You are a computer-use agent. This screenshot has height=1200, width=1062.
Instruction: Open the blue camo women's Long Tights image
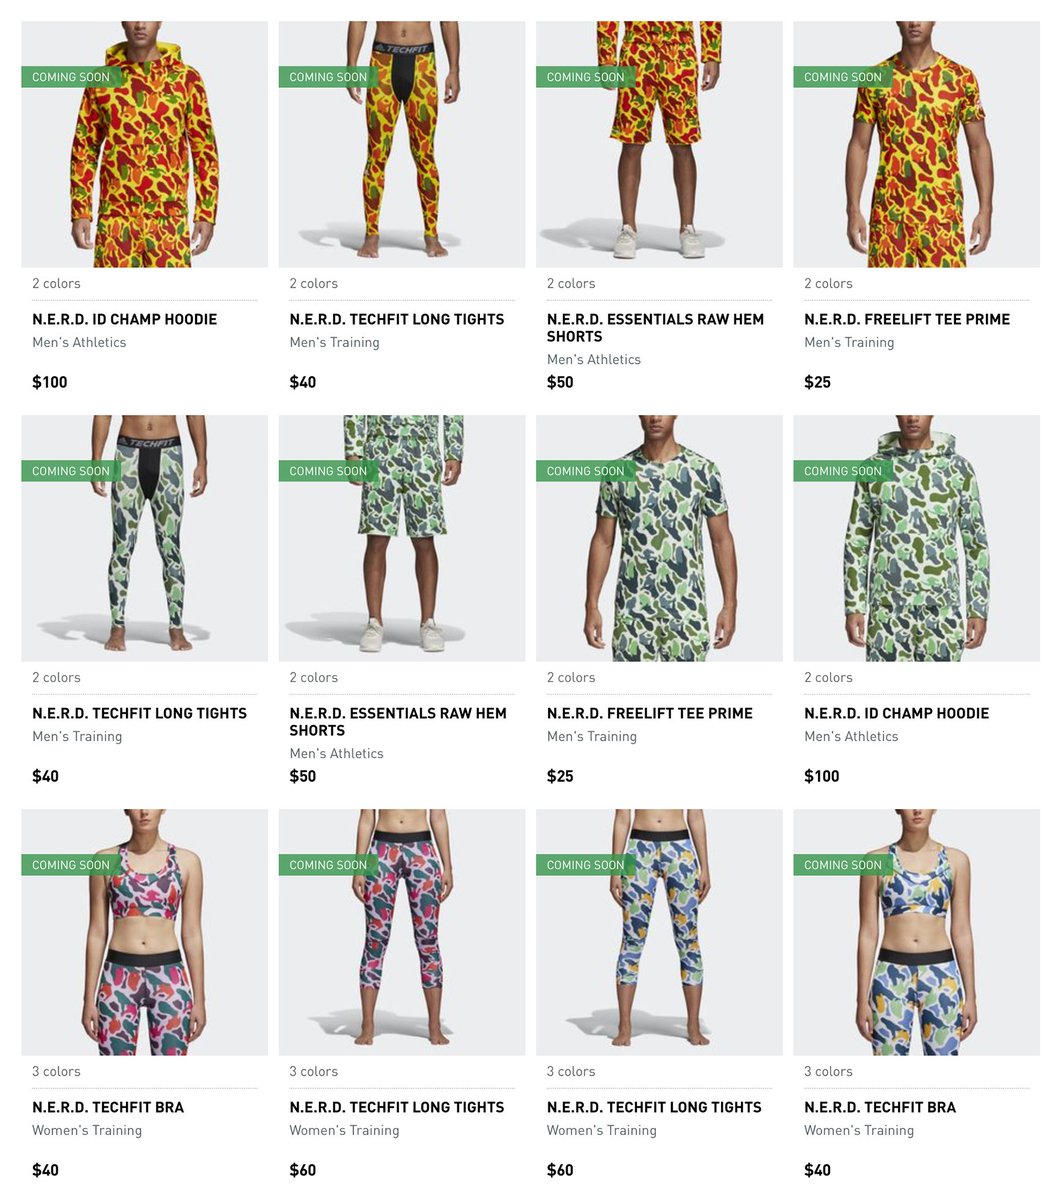(x=659, y=932)
